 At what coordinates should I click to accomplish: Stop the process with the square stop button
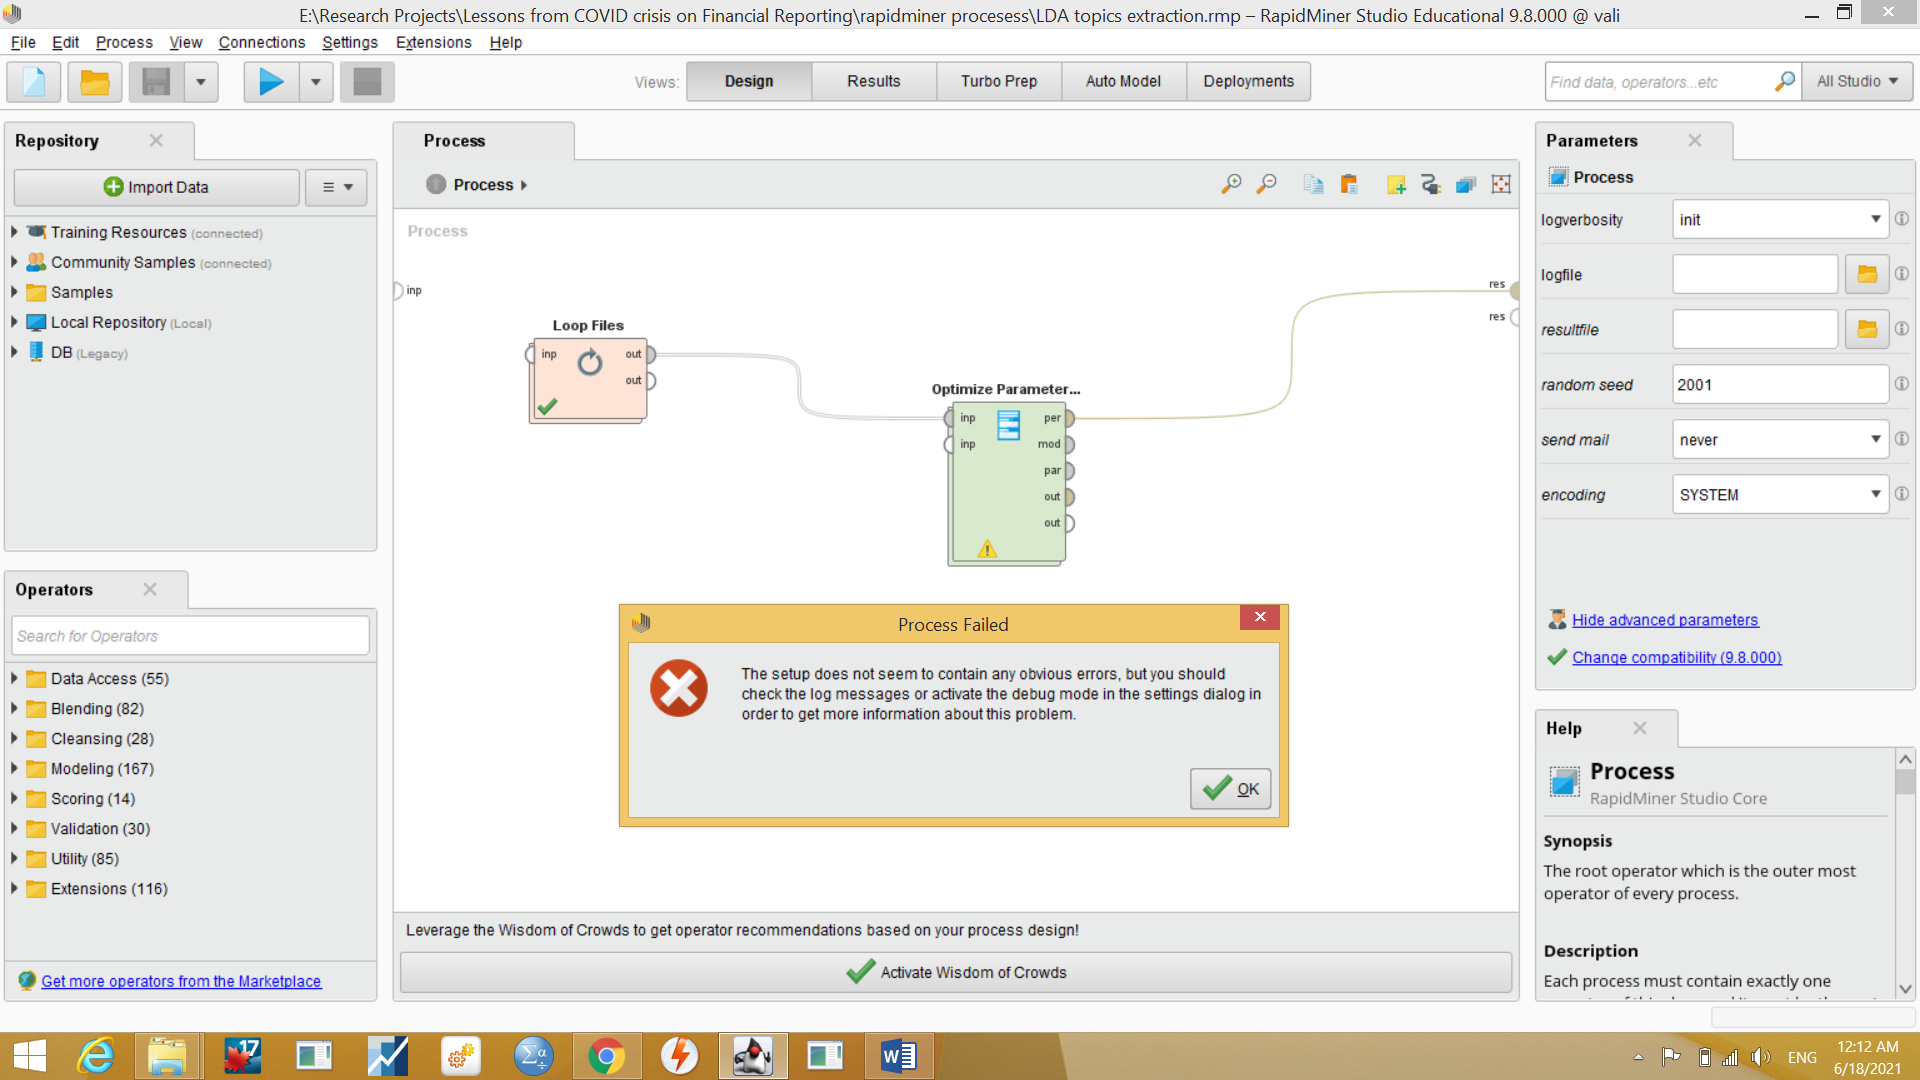pyautogui.click(x=367, y=81)
